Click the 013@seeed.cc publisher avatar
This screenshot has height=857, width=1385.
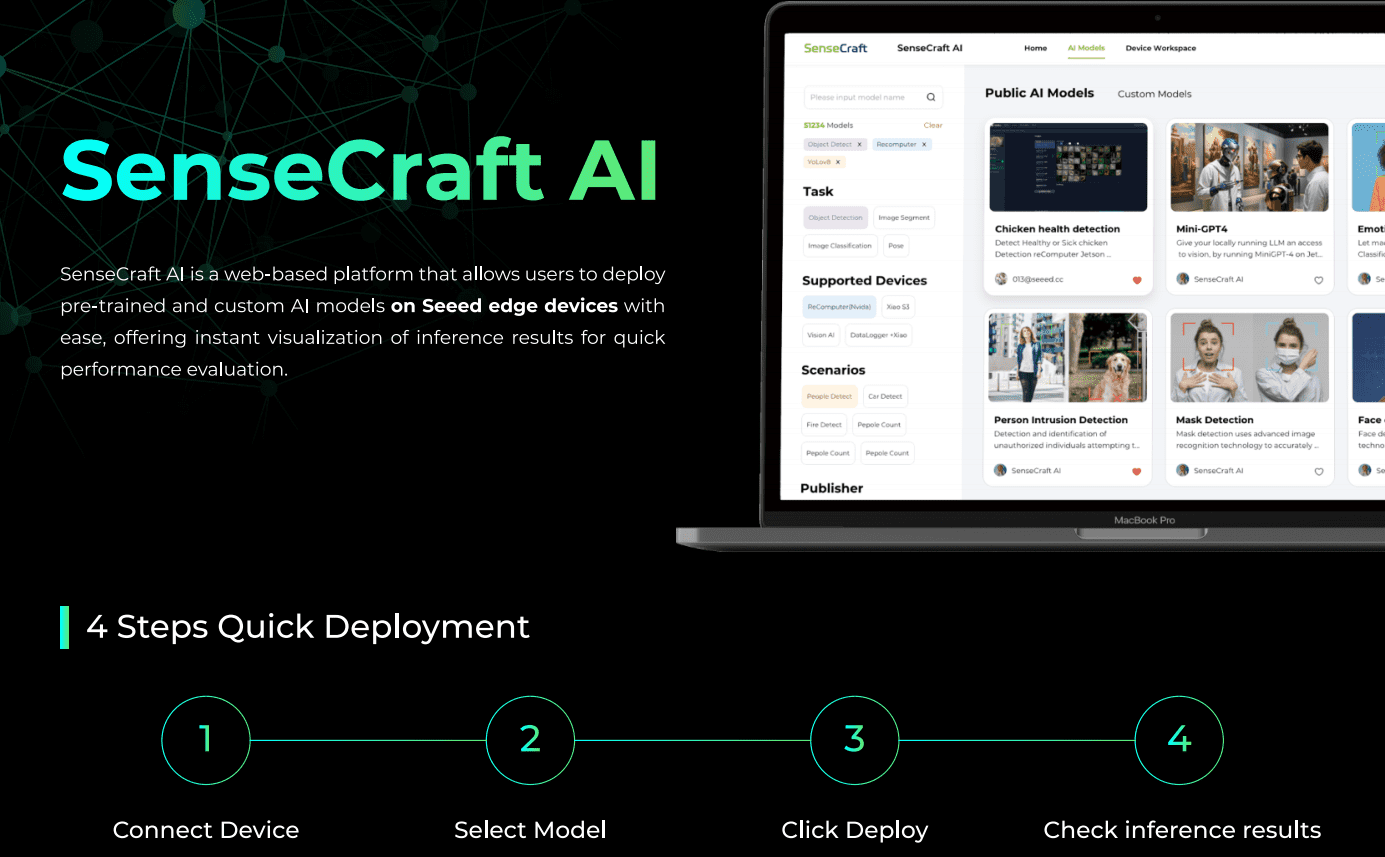coord(1001,278)
